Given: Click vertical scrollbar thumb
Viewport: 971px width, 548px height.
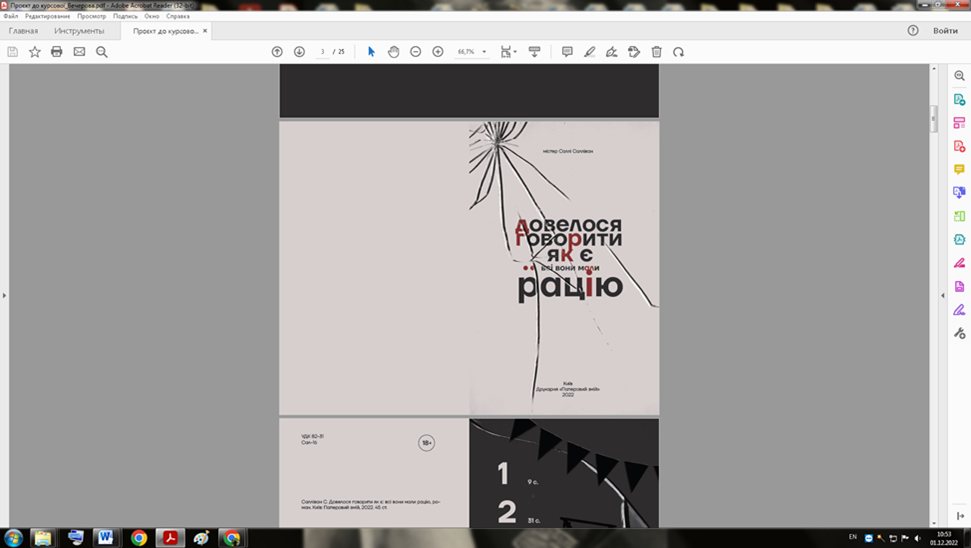Looking at the screenshot, I should 934,118.
